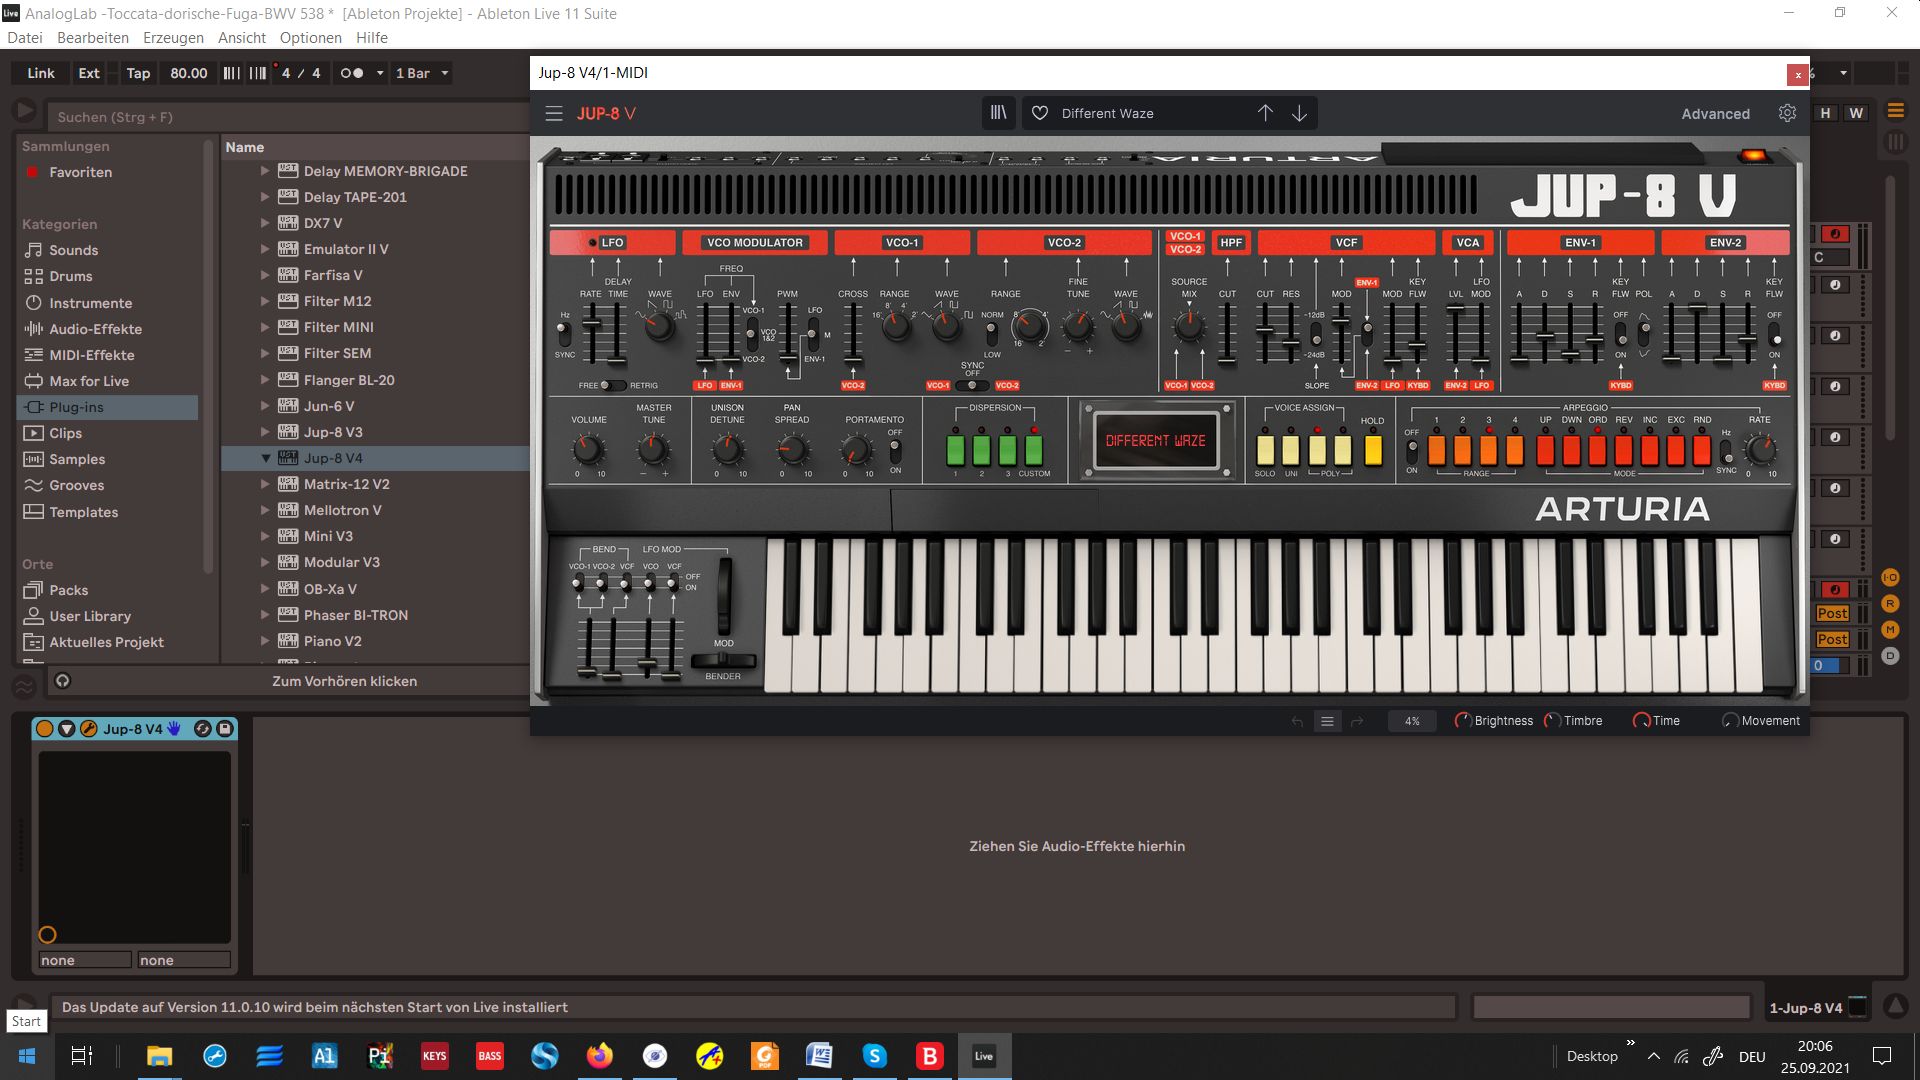Adjust the Movement macro knob
This screenshot has width=1920, height=1080.
[x=1730, y=720]
